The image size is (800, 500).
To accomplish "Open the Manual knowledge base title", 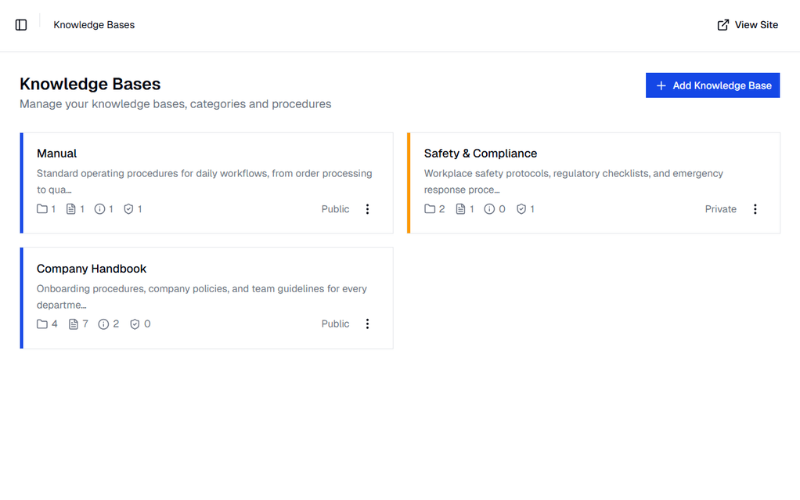I will [57, 153].
